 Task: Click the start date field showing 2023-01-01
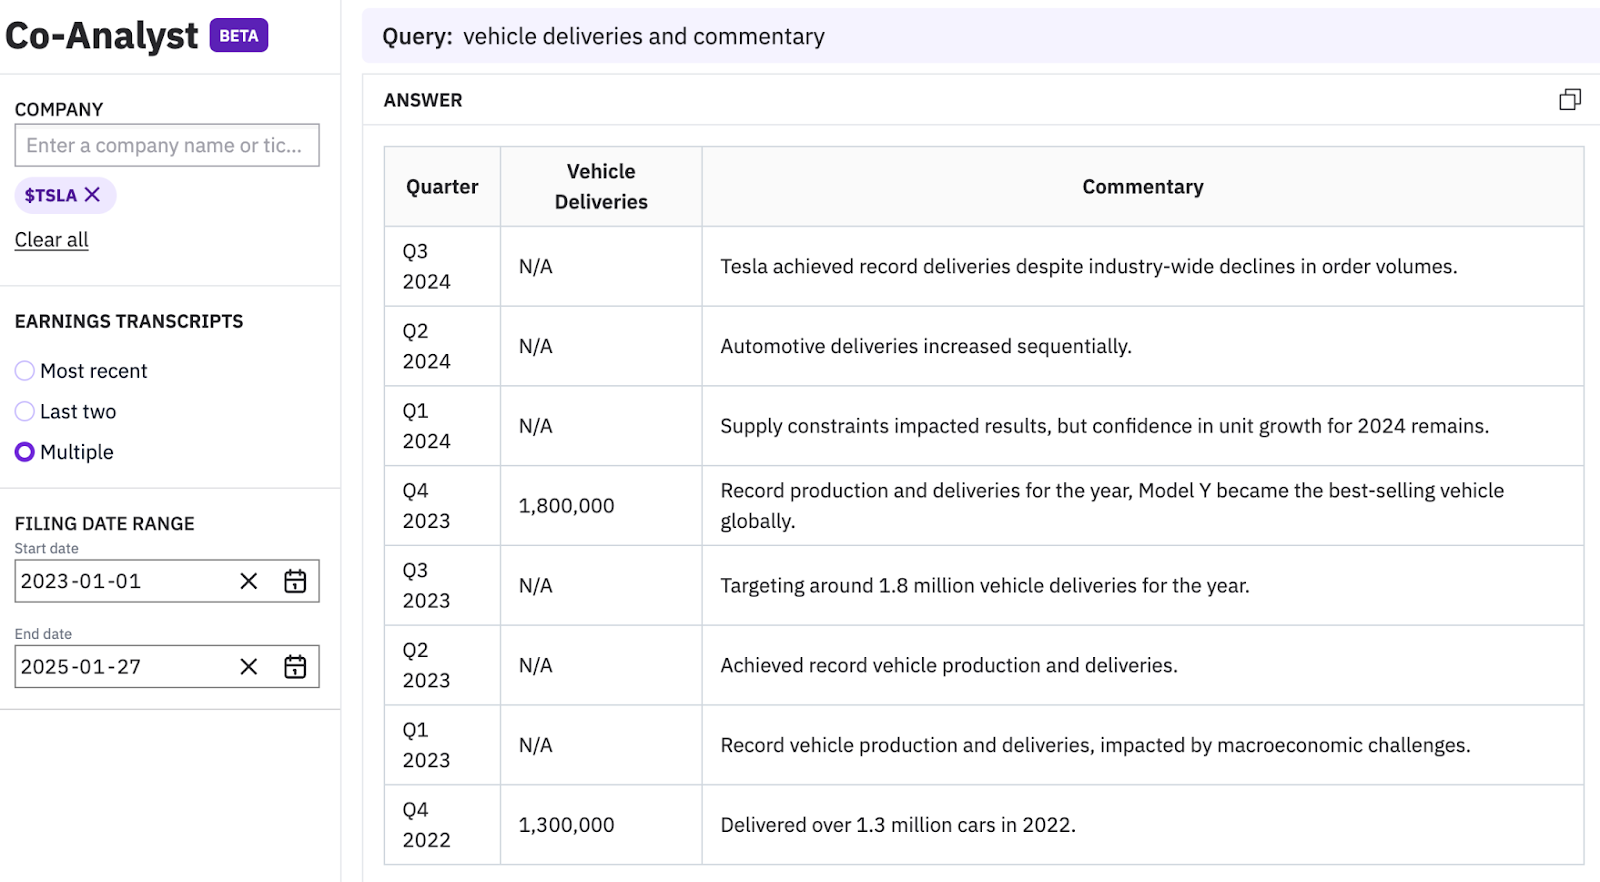(120, 581)
